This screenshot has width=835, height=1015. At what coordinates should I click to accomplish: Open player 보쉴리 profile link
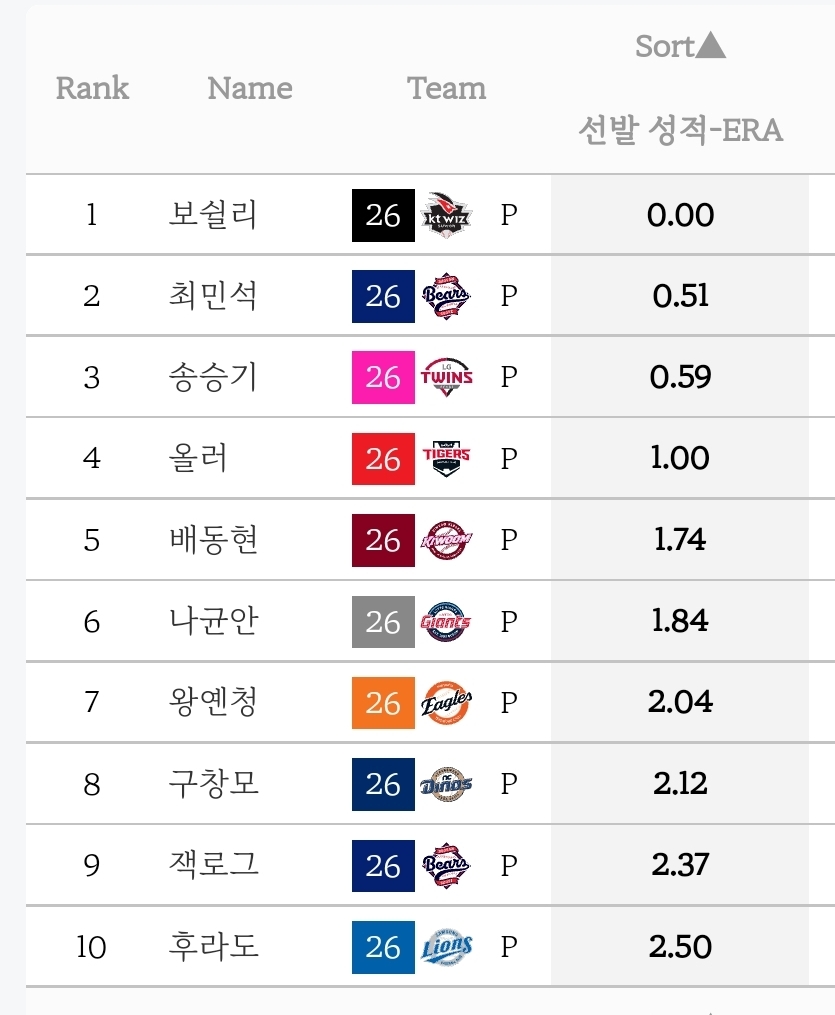[x=213, y=215]
